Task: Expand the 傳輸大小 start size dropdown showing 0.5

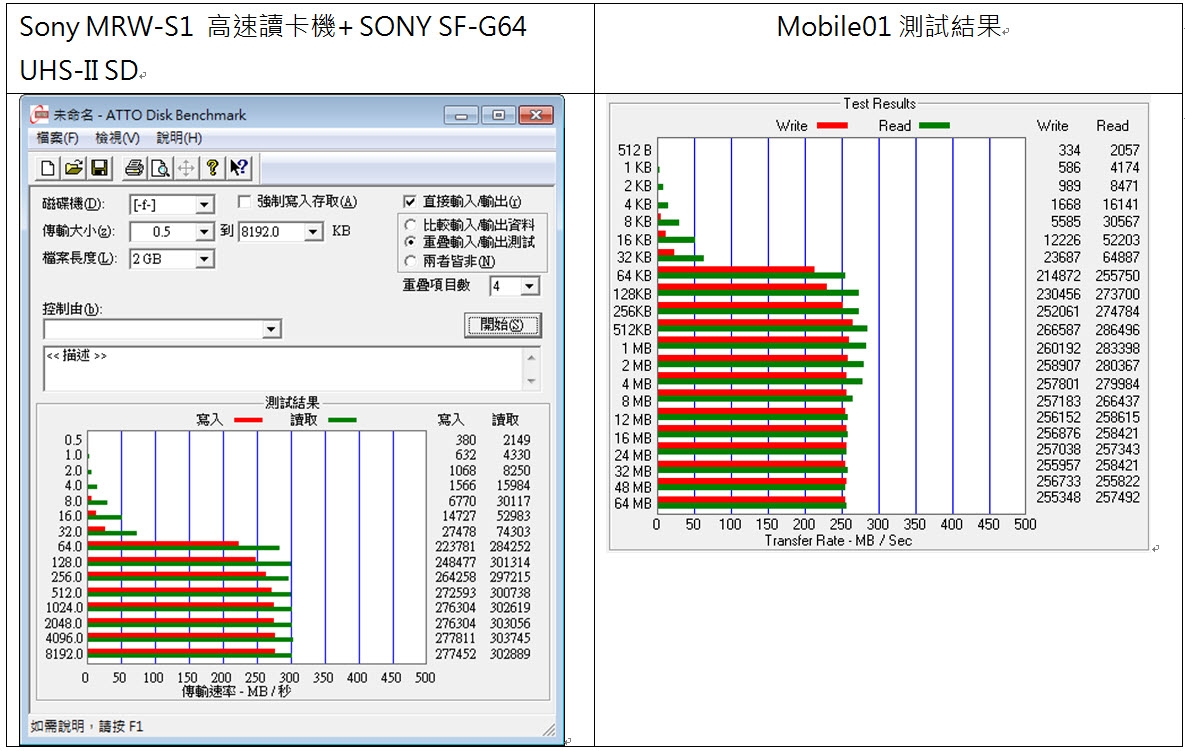Action: click(x=204, y=232)
